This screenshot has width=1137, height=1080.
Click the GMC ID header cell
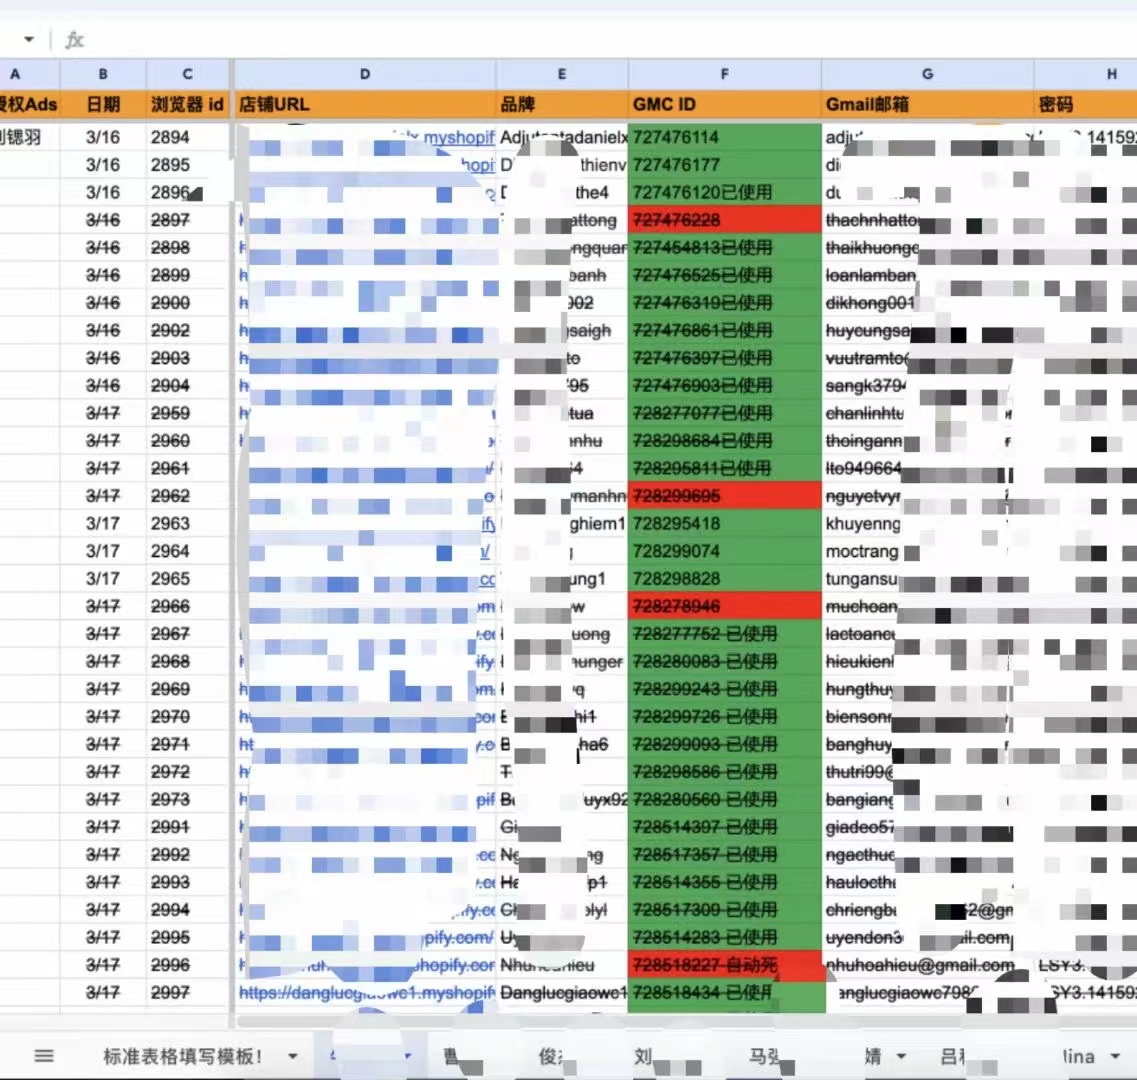724,104
